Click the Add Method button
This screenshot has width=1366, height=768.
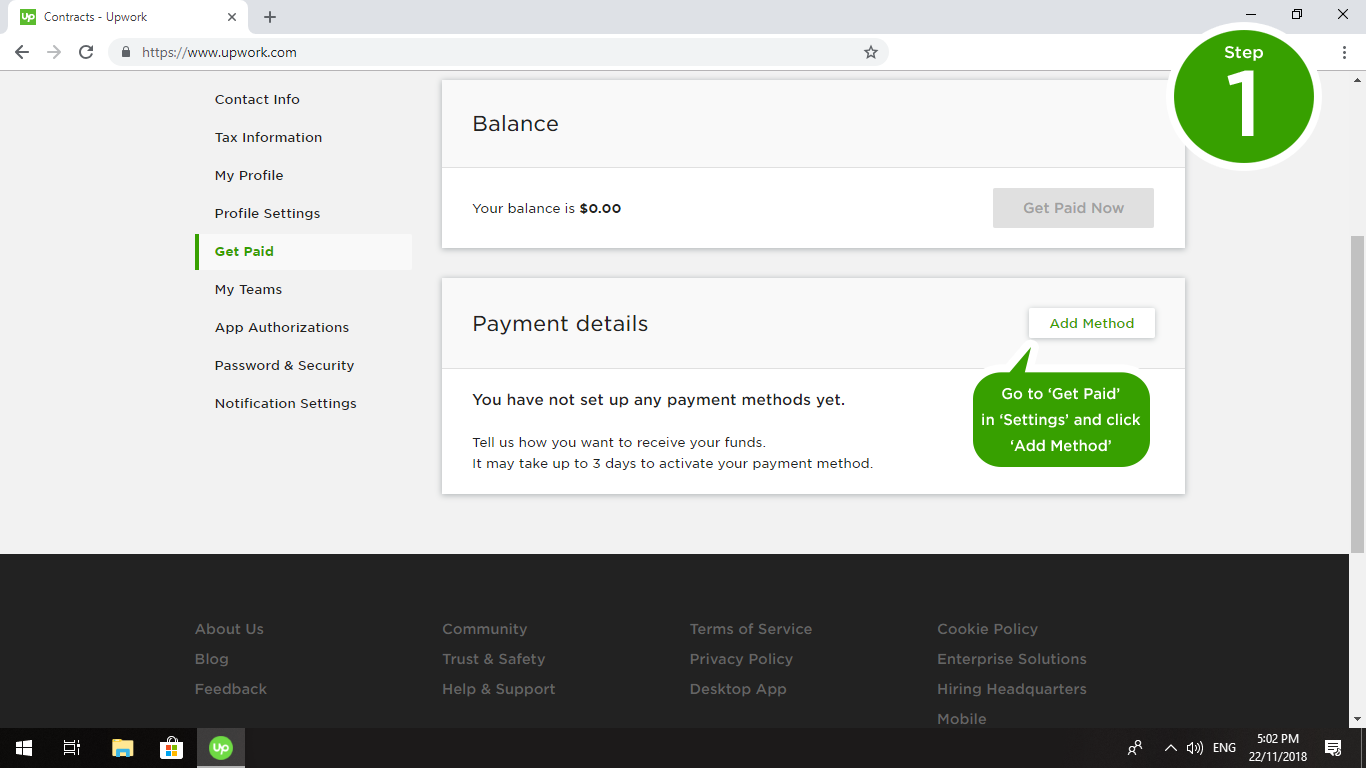click(1092, 323)
